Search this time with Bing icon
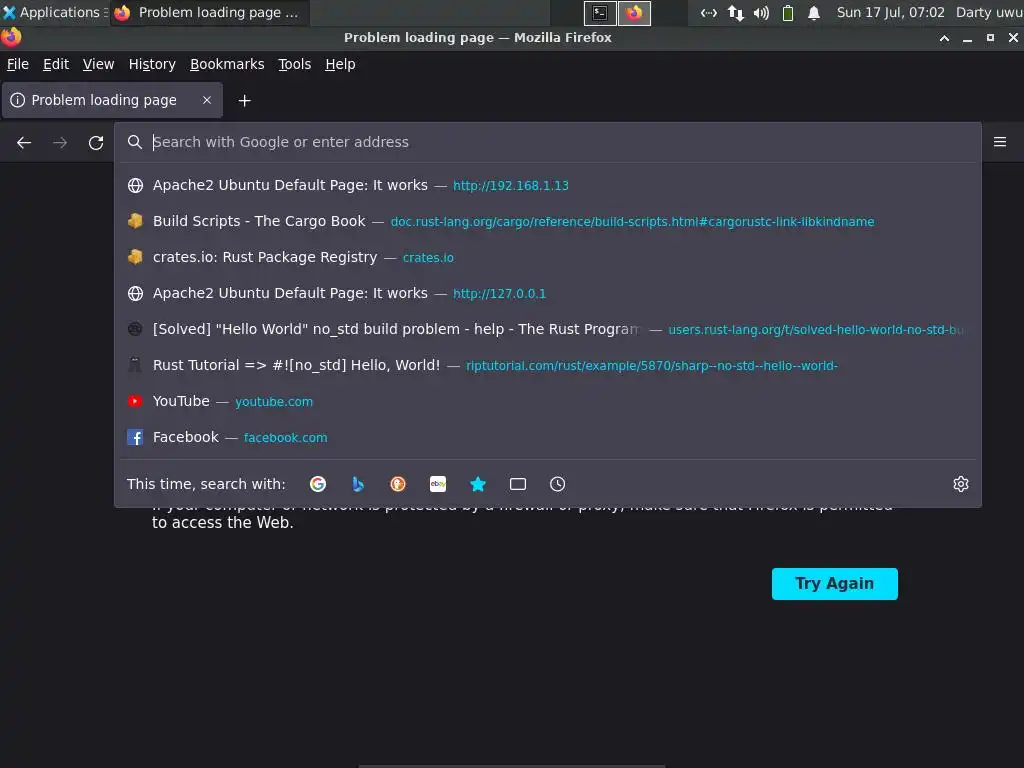Viewport: 1024px width, 768px height. click(x=358, y=484)
